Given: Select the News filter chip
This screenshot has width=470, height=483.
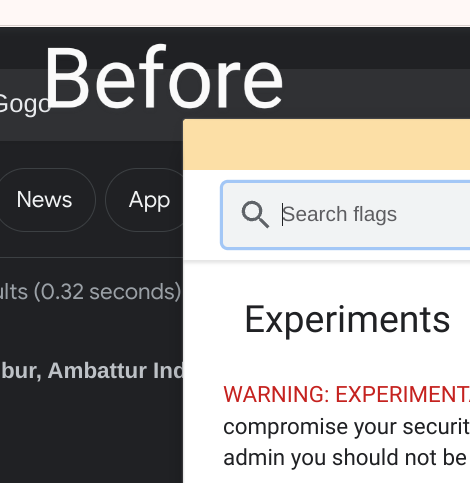Looking at the screenshot, I should [x=44, y=200].
